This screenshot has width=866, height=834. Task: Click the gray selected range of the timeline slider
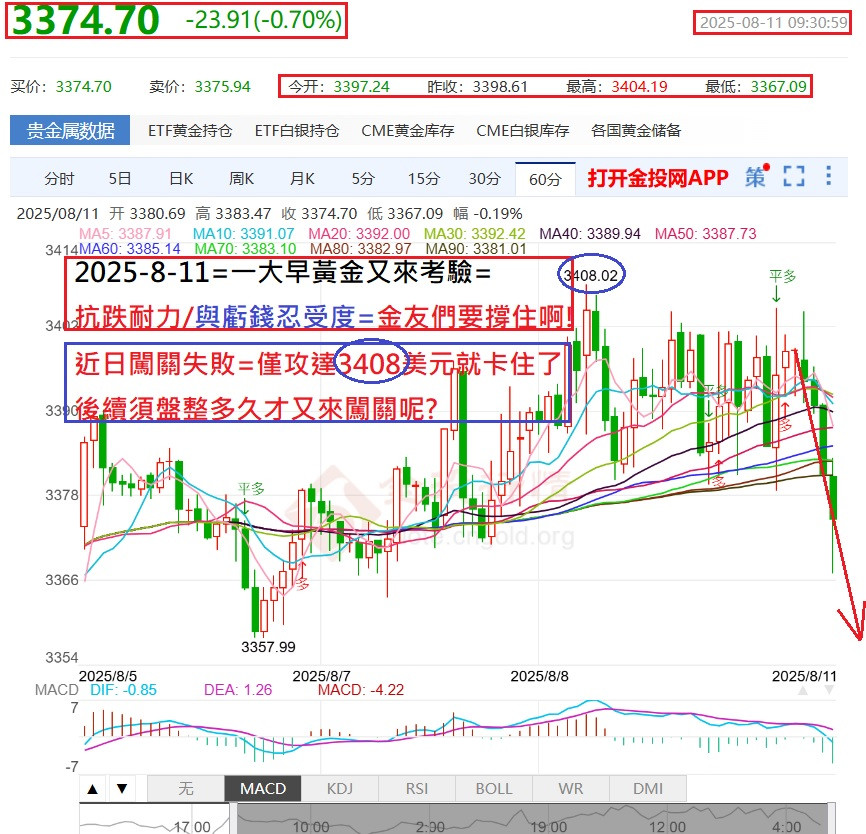click(532, 819)
